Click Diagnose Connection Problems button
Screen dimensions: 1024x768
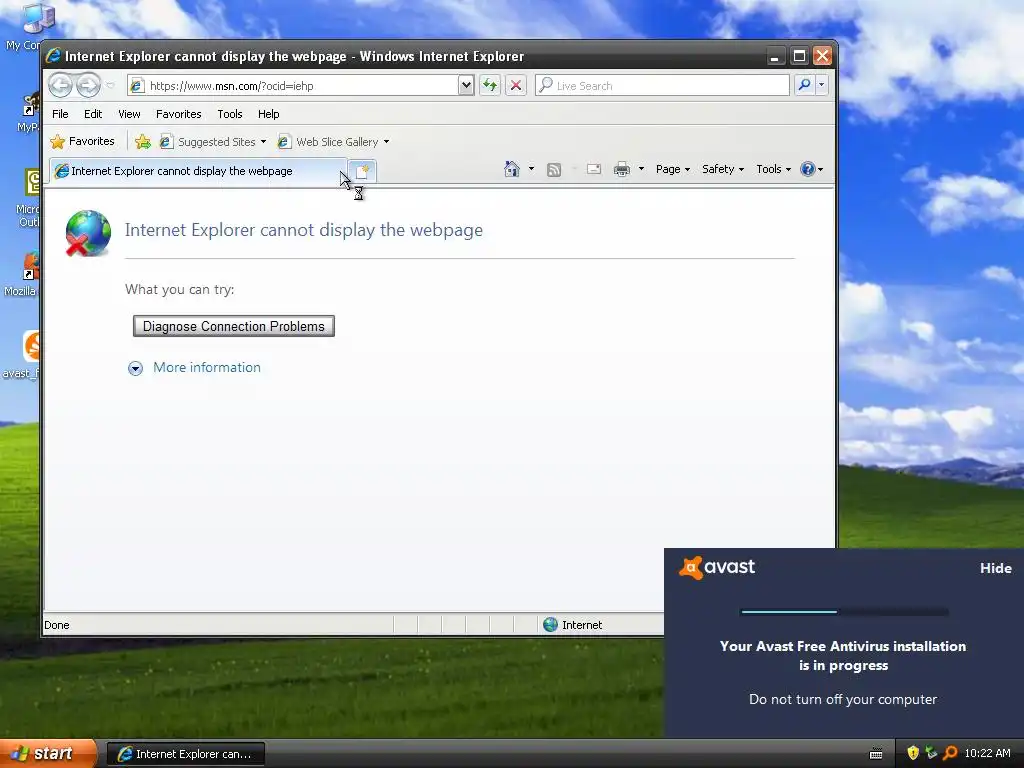pyautogui.click(x=234, y=326)
